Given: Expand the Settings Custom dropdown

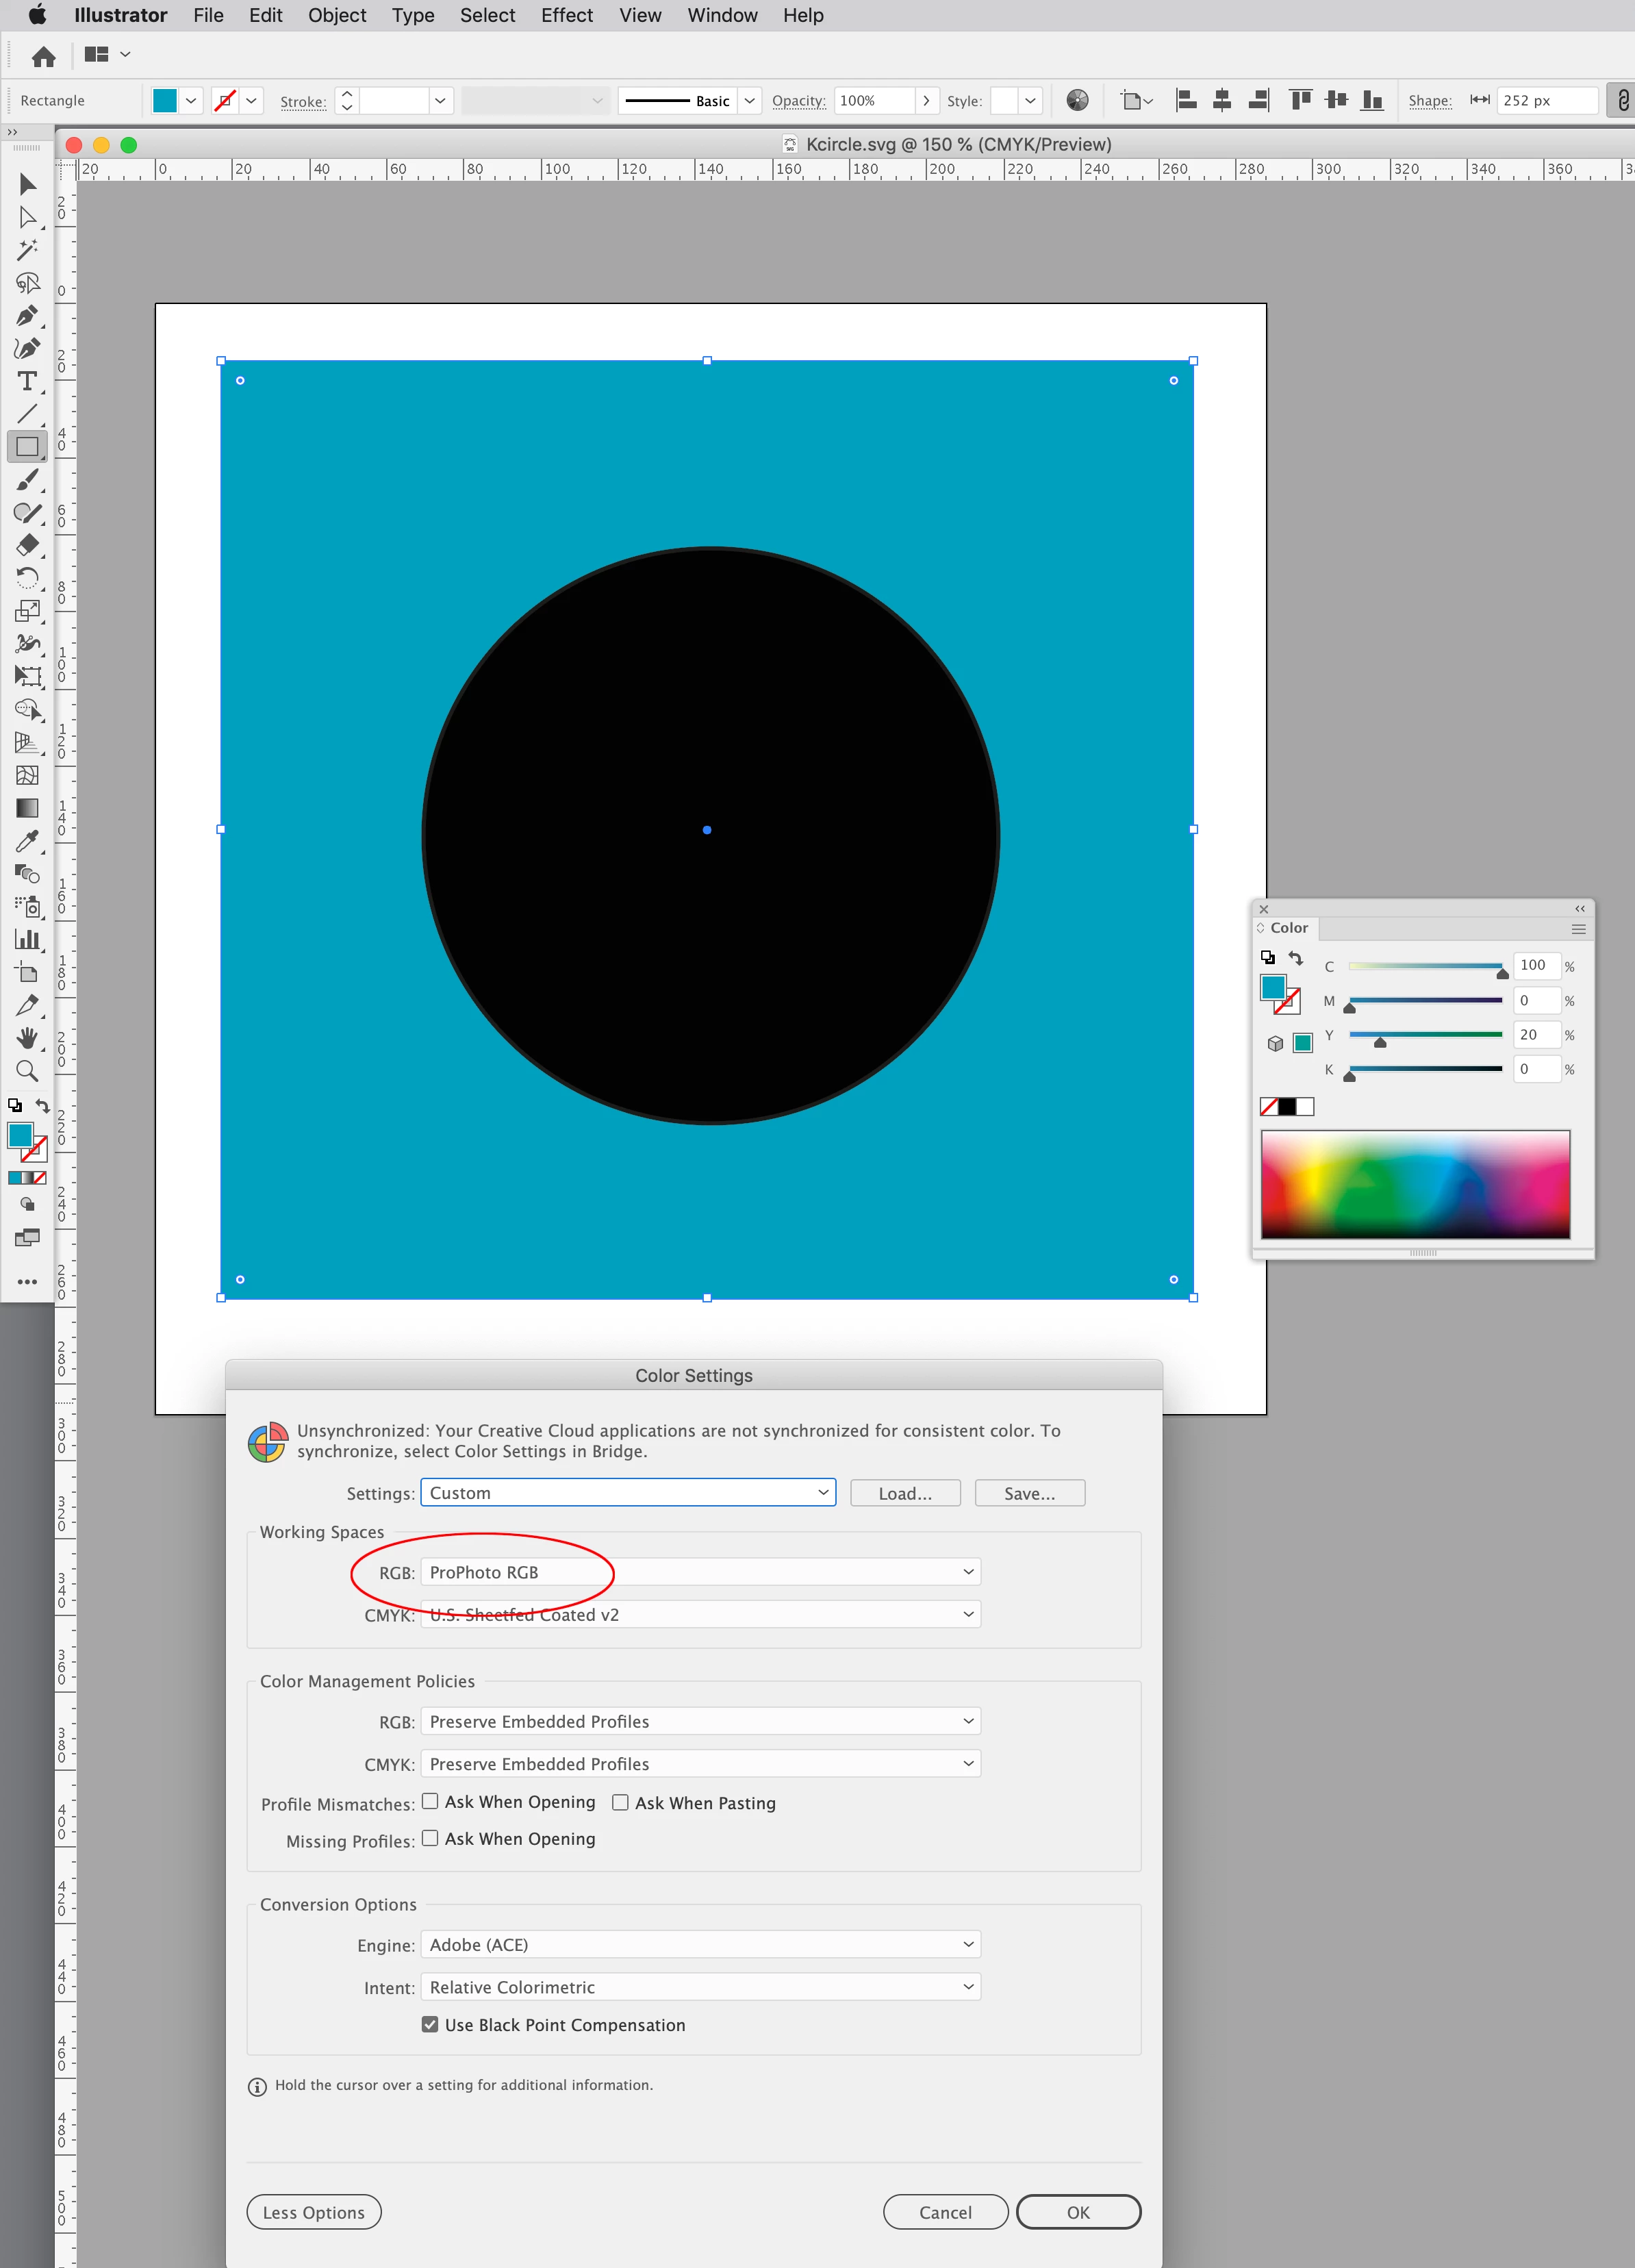Looking at the screenshot, I should click(628, 1493).
